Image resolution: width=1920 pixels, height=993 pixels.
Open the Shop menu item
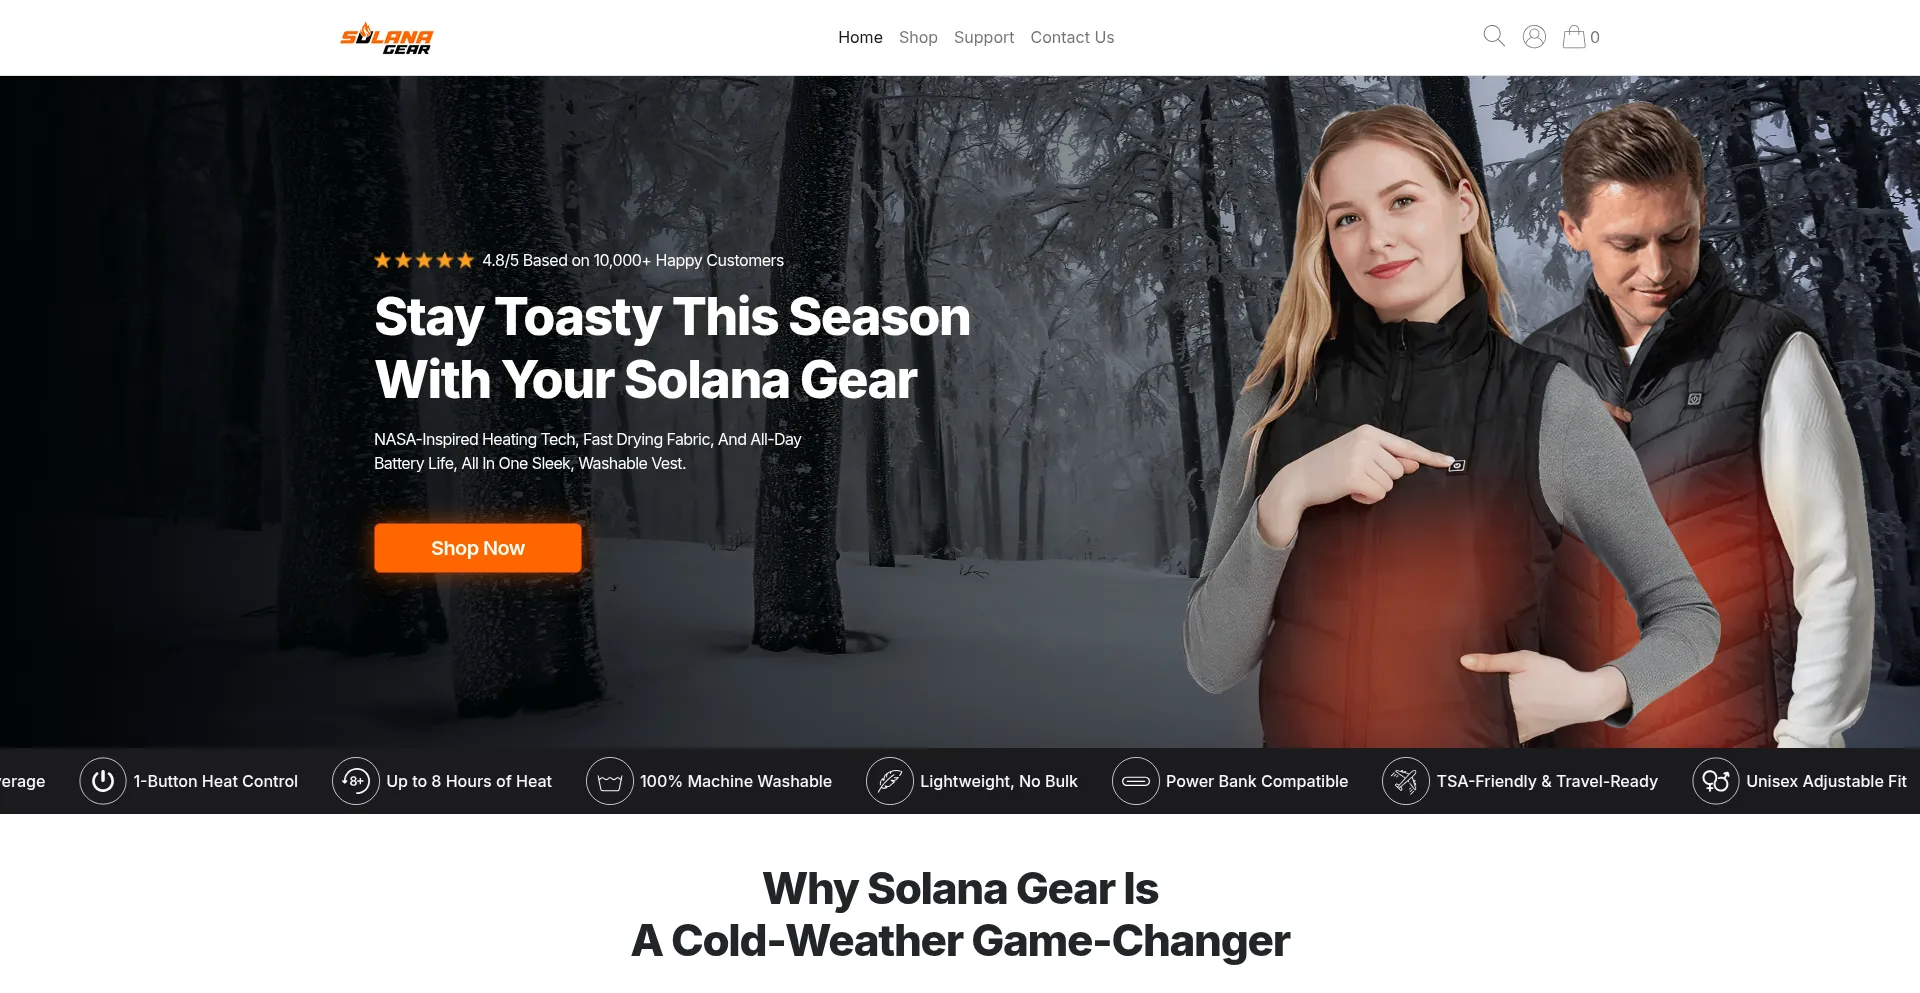click(x=918, y=37)
